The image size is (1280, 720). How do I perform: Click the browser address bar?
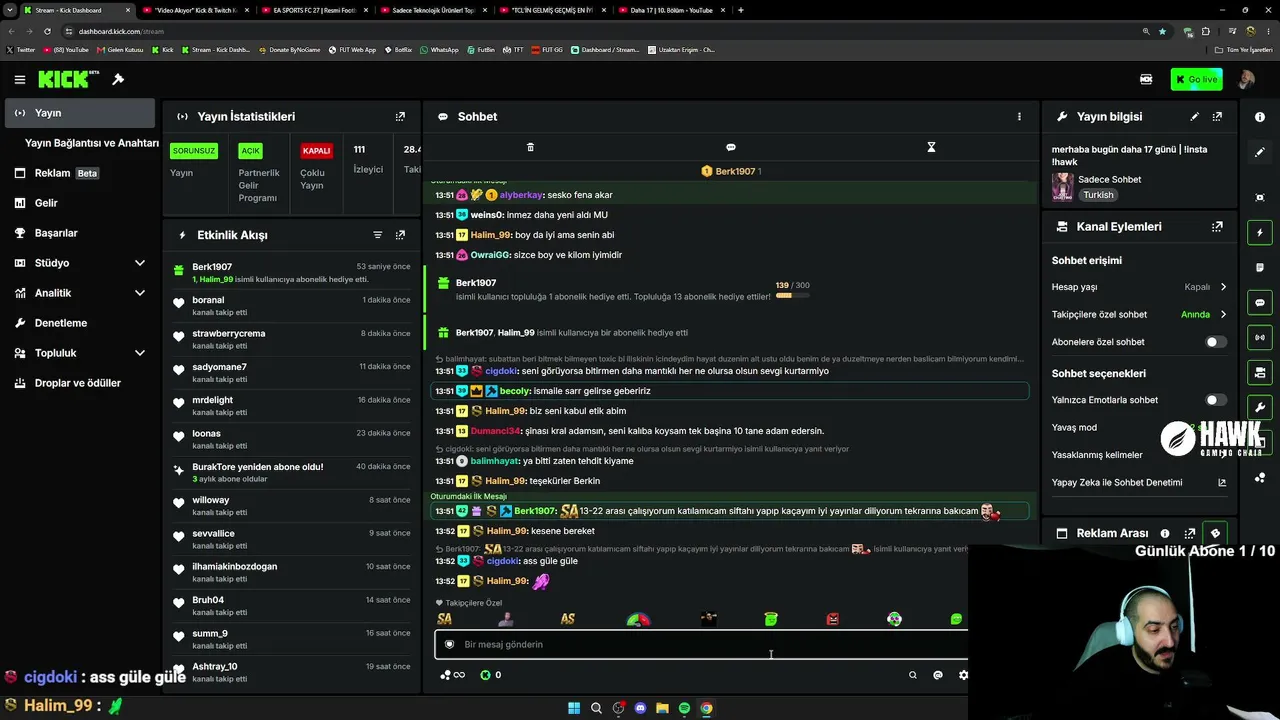point(600,31)
